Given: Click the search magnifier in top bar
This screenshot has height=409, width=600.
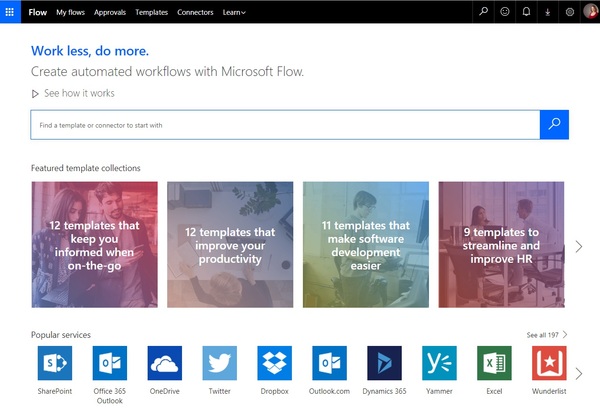Looking at the screenshot, I should point(484,11).
